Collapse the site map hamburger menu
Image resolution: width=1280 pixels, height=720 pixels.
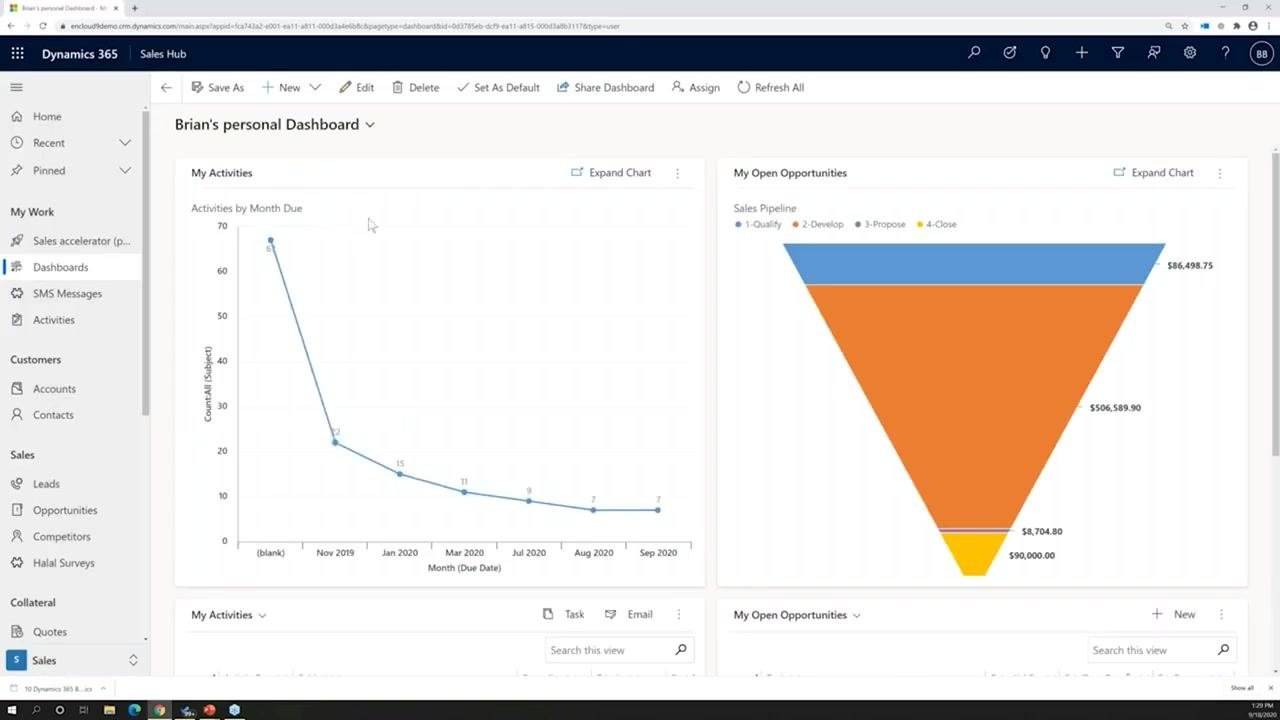pyautogui.click(x=16, y=87)
